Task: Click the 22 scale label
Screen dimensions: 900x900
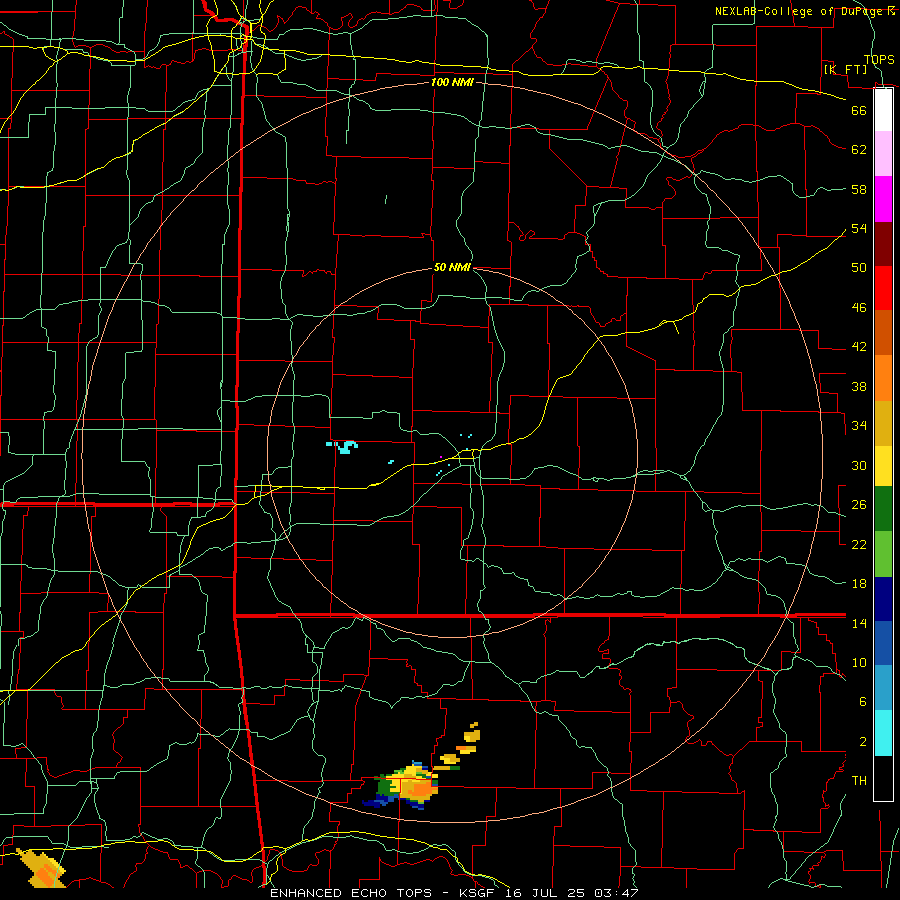Action: (x=859, y=544)
